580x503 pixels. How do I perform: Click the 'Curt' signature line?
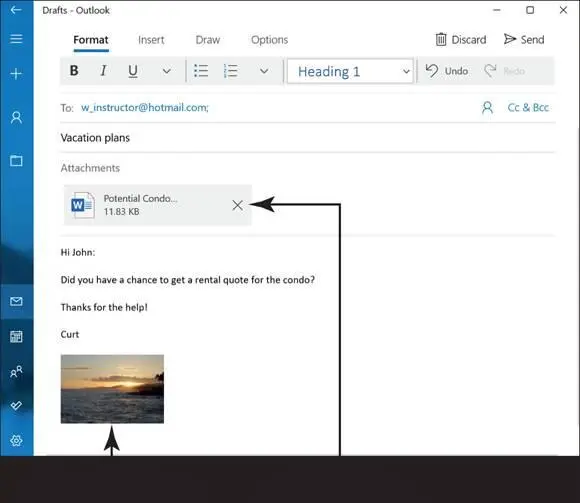pos(70,334)
